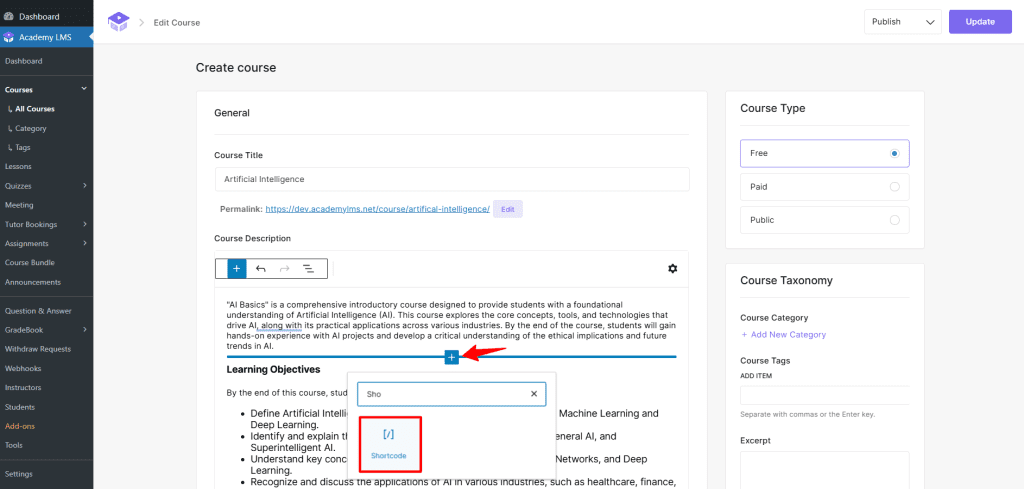The image size is (1024, 489).
Task: Expand the Quizzes sidebar submenu
Action: click(84, 186)
